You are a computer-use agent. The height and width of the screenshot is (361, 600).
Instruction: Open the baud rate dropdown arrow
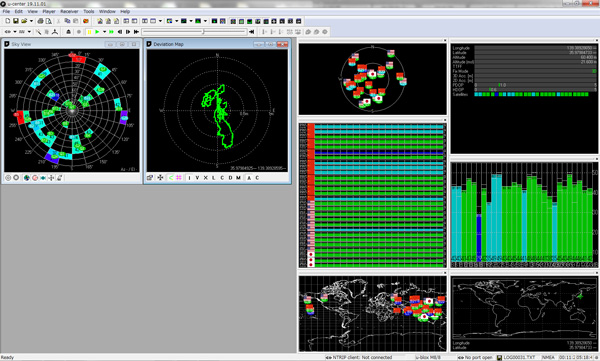click(x=29, y=32)
